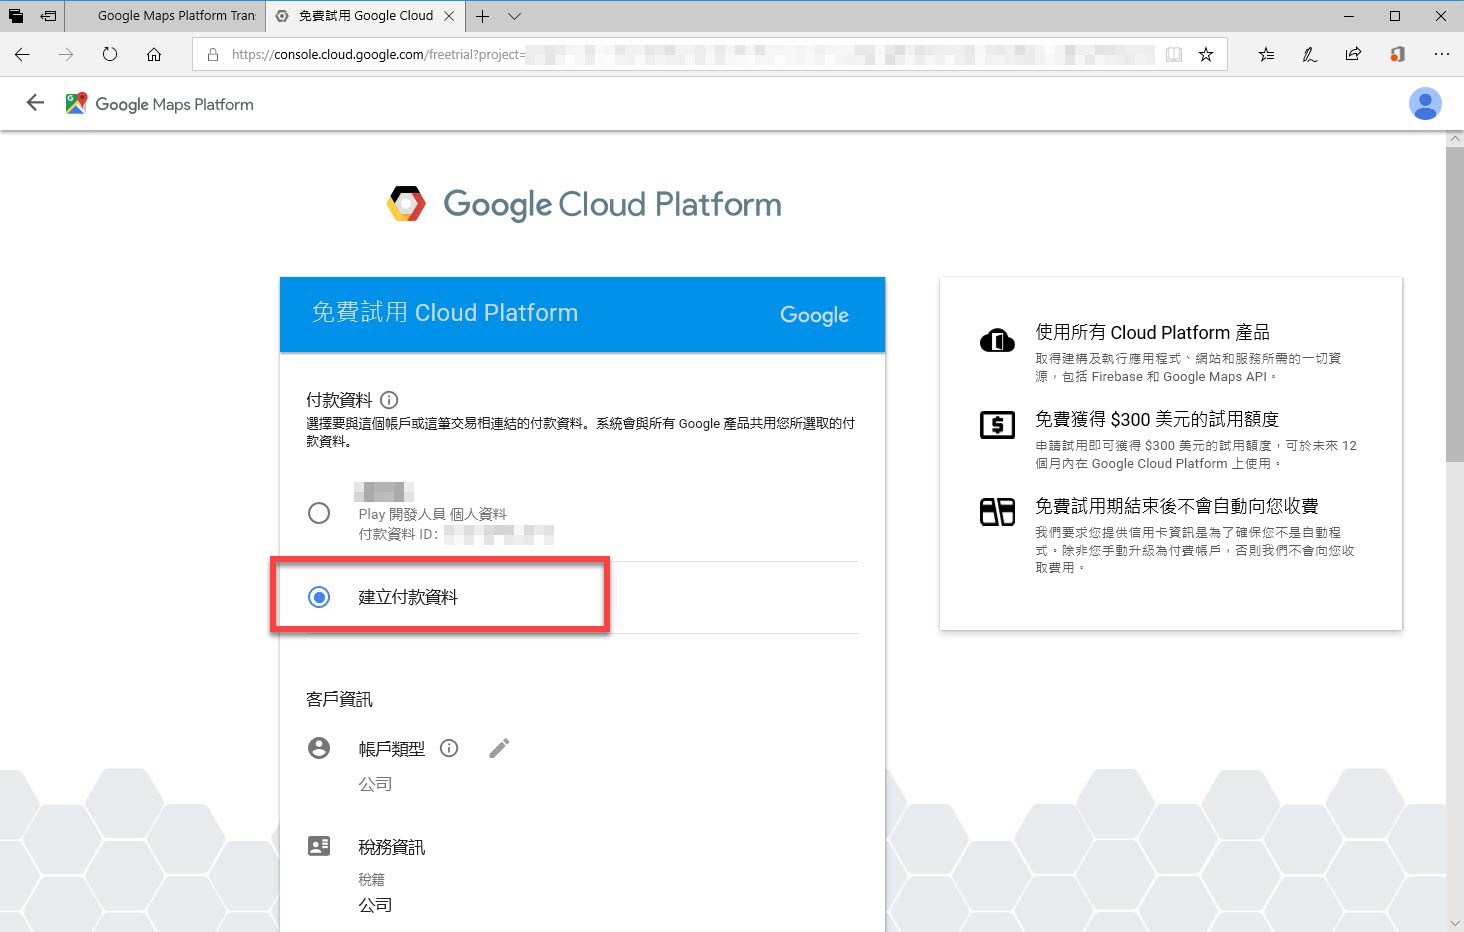Click the ID card icon beside 稅務資訊
1464x932 pixels.
coord(319,846)
